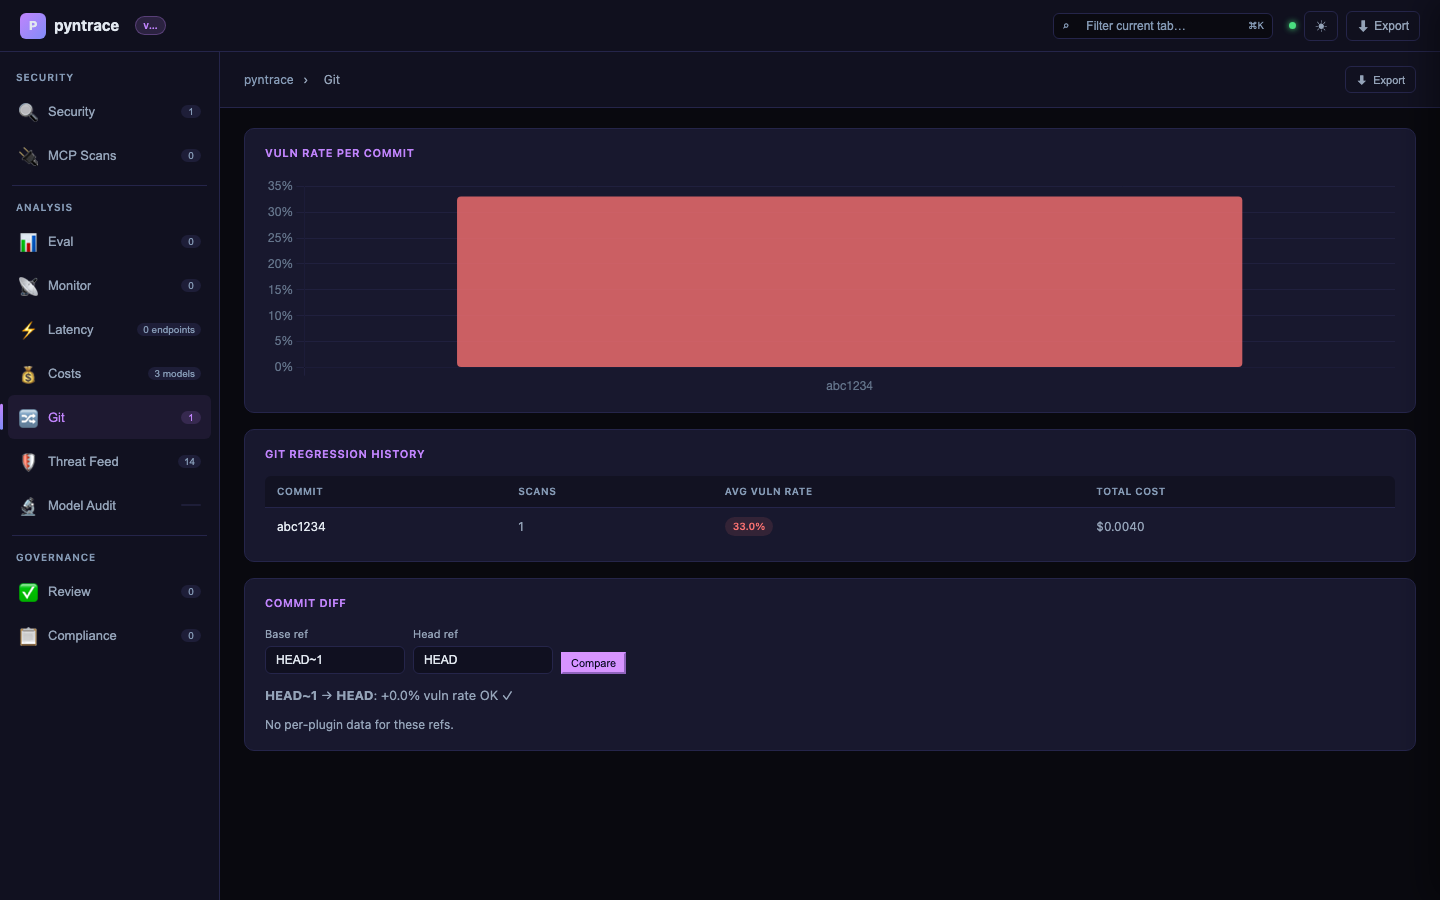Click the COMMIT DIFF heading

pyautogui.click(x=305, y=604)
